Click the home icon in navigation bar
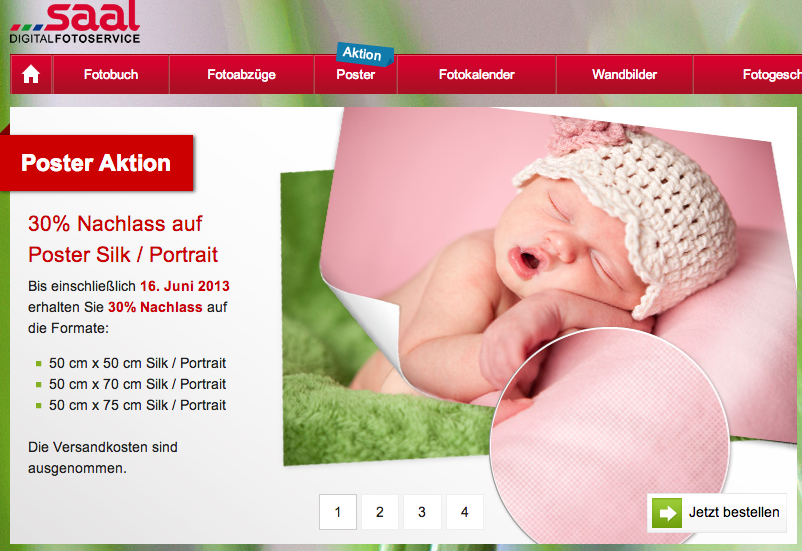This screenshot has height=551, width=802. (x=31, y=74)
